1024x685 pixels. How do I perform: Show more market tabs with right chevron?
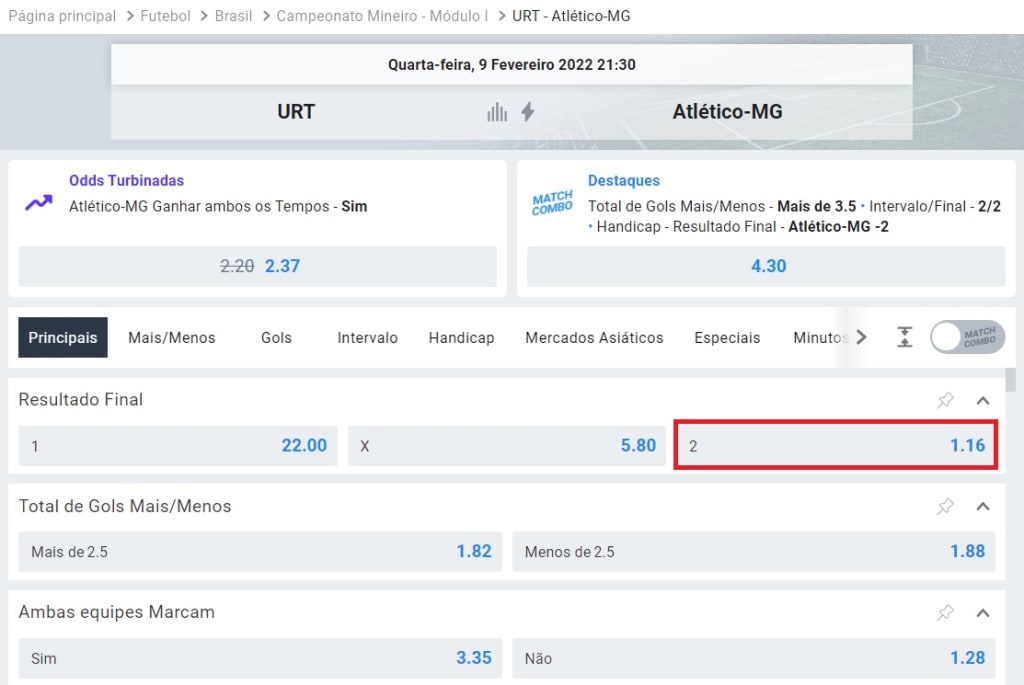point(861,337)
